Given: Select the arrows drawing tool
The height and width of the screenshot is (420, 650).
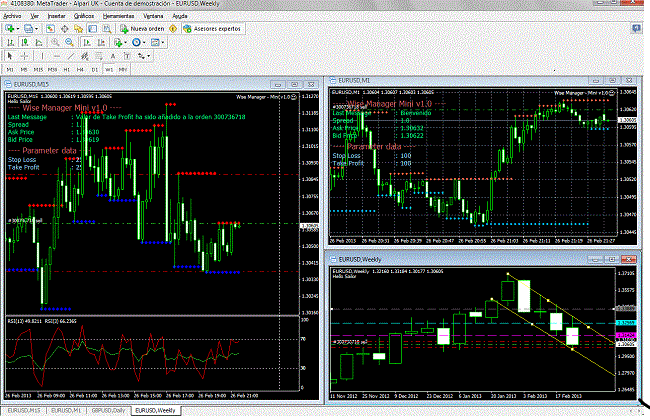Looking at the screenshot, I should click(141, 56).
